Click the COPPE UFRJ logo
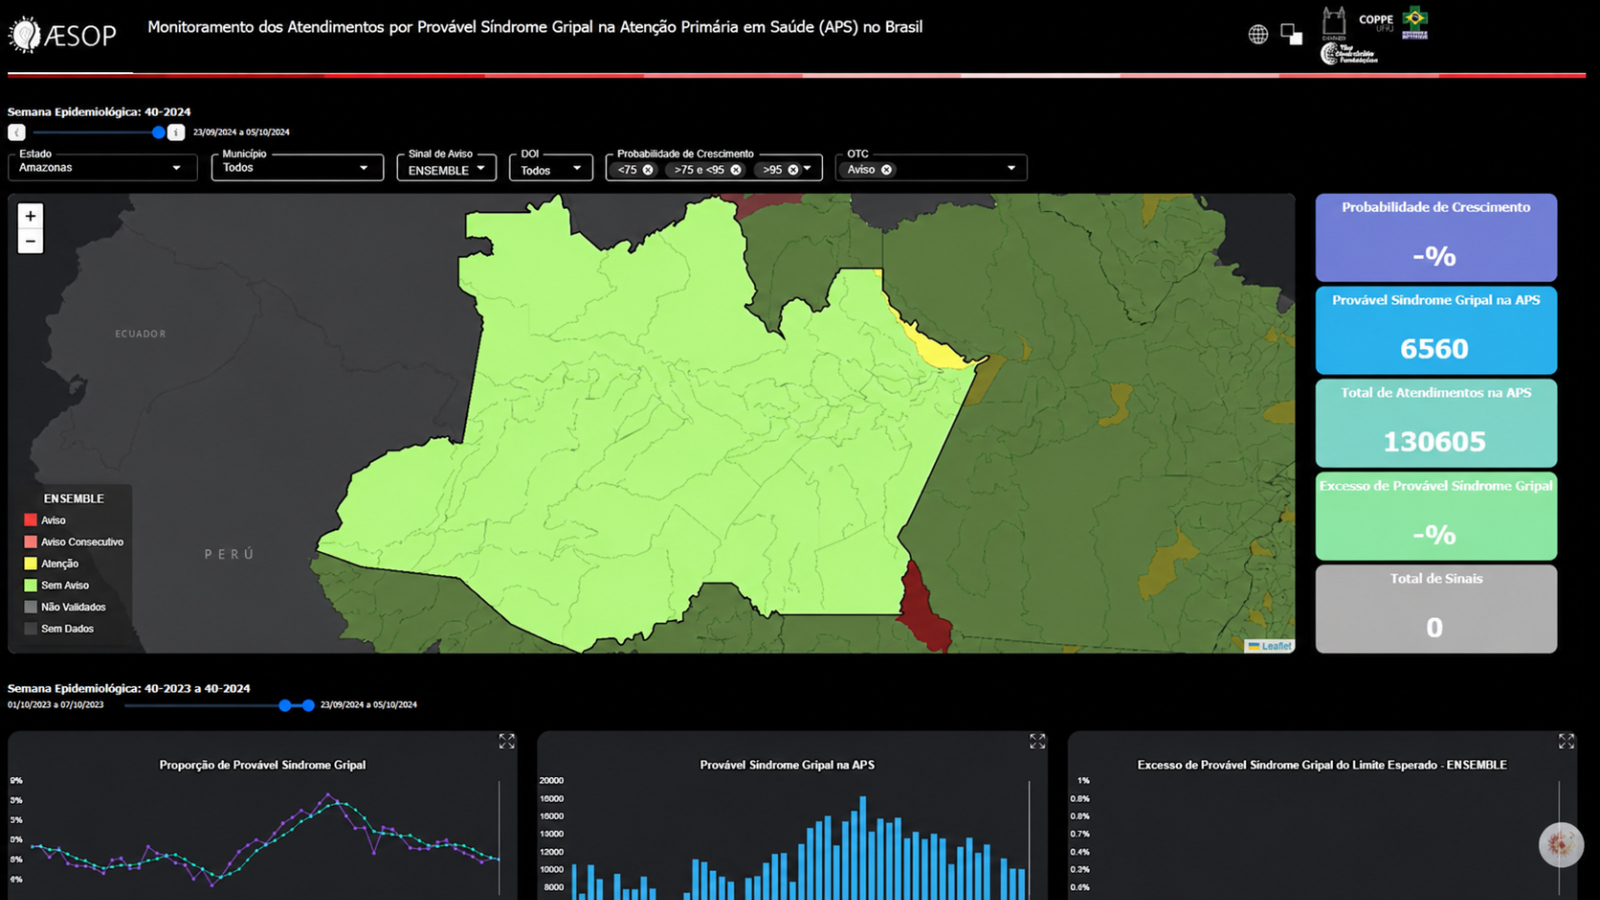 tap(1376, 22)
